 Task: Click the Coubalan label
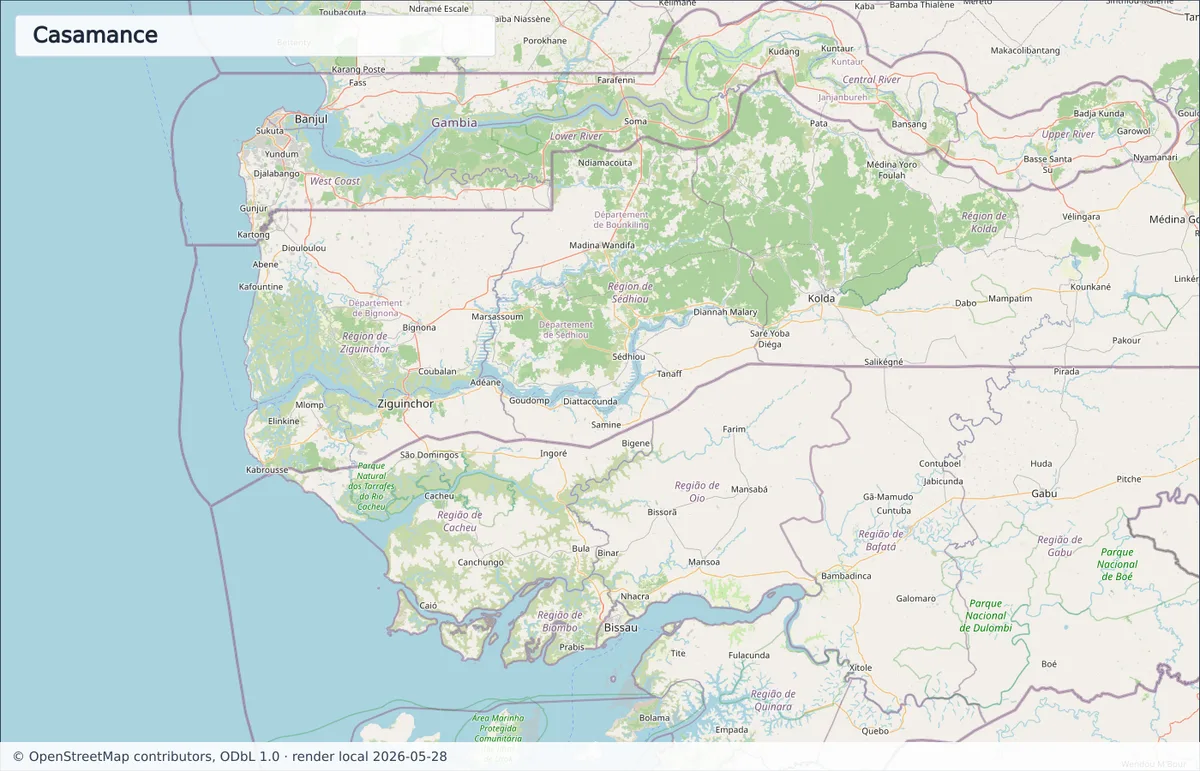(438, 370)
